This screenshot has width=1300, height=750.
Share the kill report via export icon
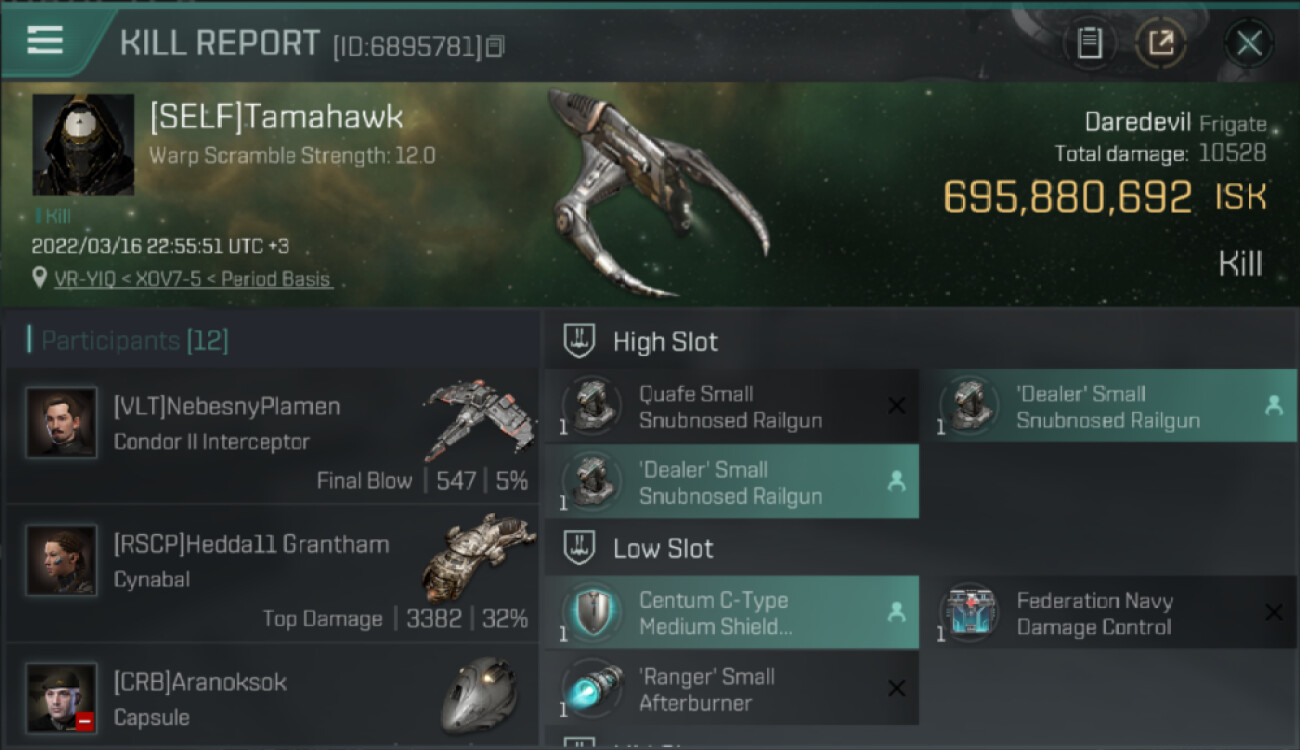click(x=1161, y=43)
